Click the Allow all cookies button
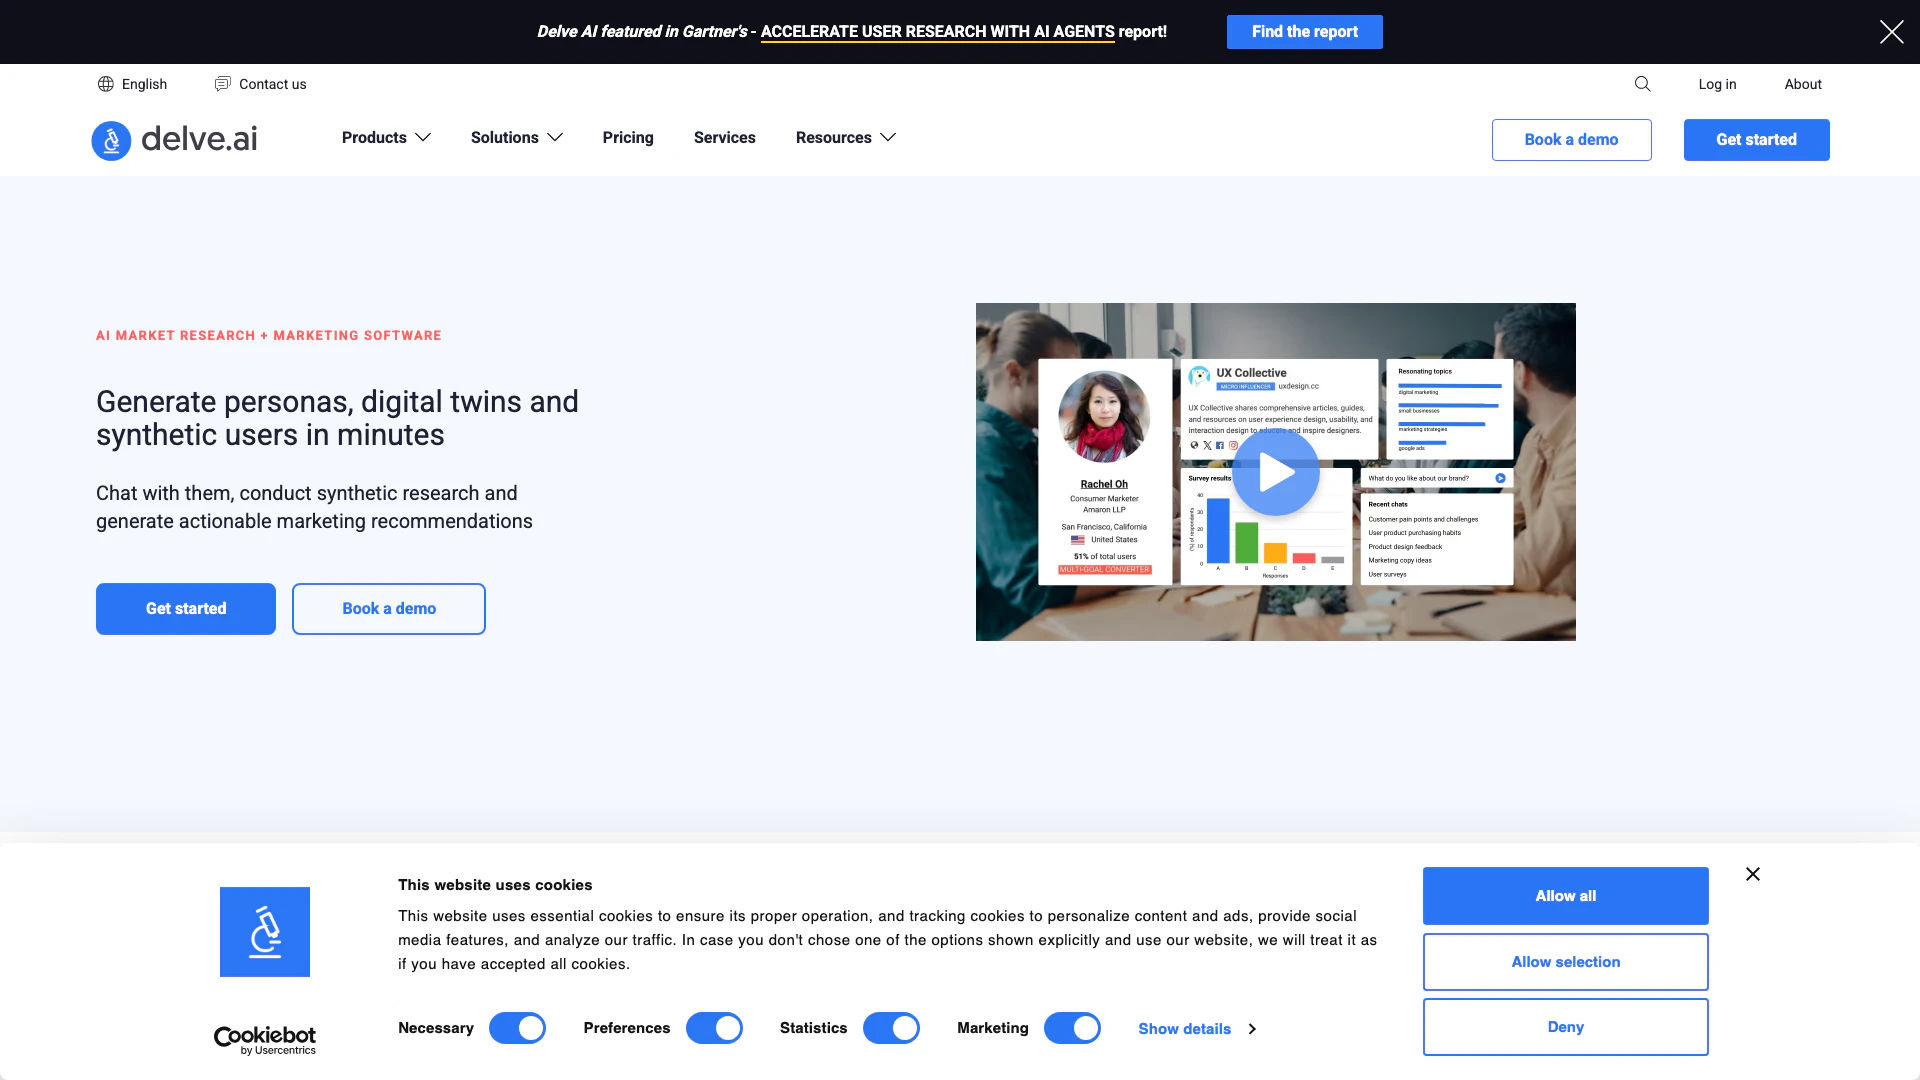The image size is (1920, 1080). (x=1565, y=896)
